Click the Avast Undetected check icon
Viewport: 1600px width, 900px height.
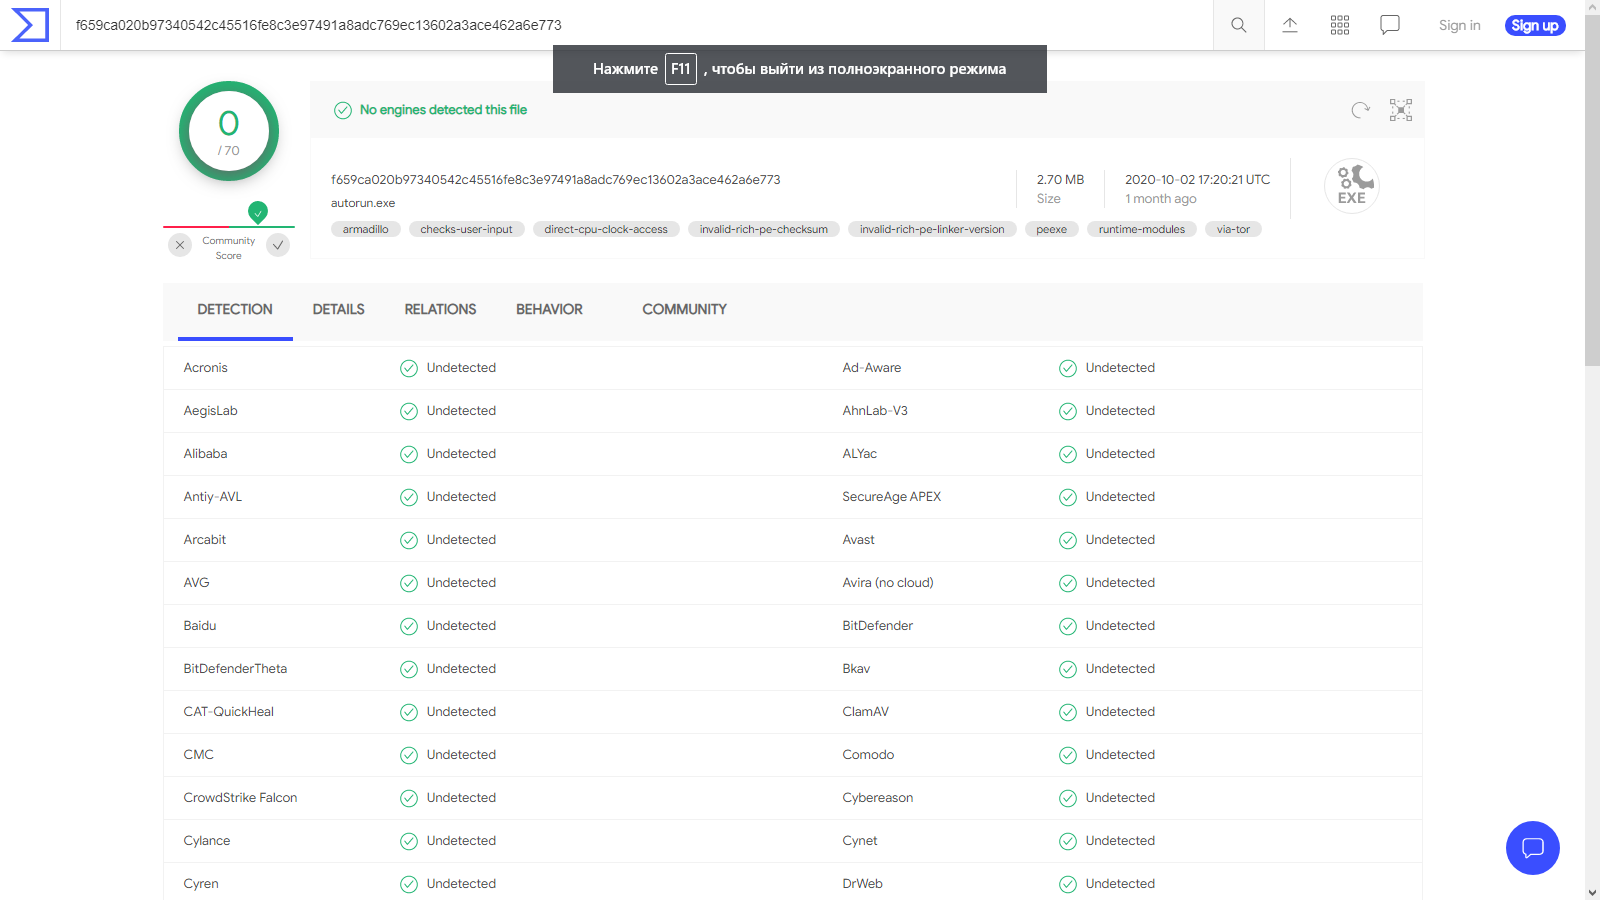pyautogui.click(x=1068, y=540)
